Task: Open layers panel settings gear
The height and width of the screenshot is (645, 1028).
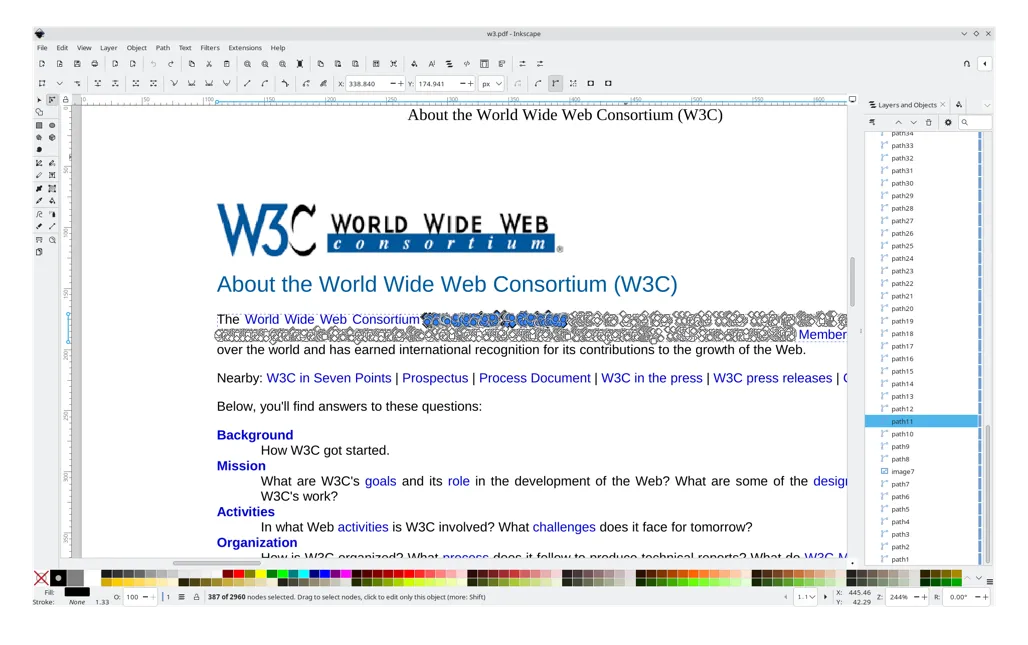Action: point(948,123)
